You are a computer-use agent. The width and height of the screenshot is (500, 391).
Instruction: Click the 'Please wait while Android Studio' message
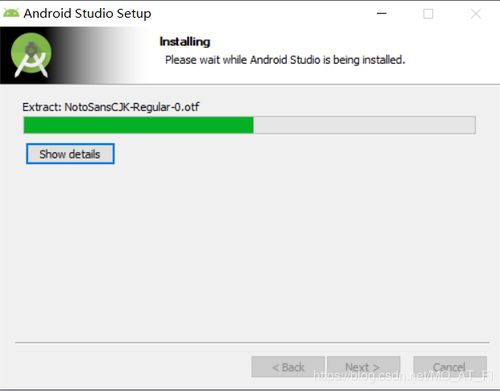click(285, 60)
